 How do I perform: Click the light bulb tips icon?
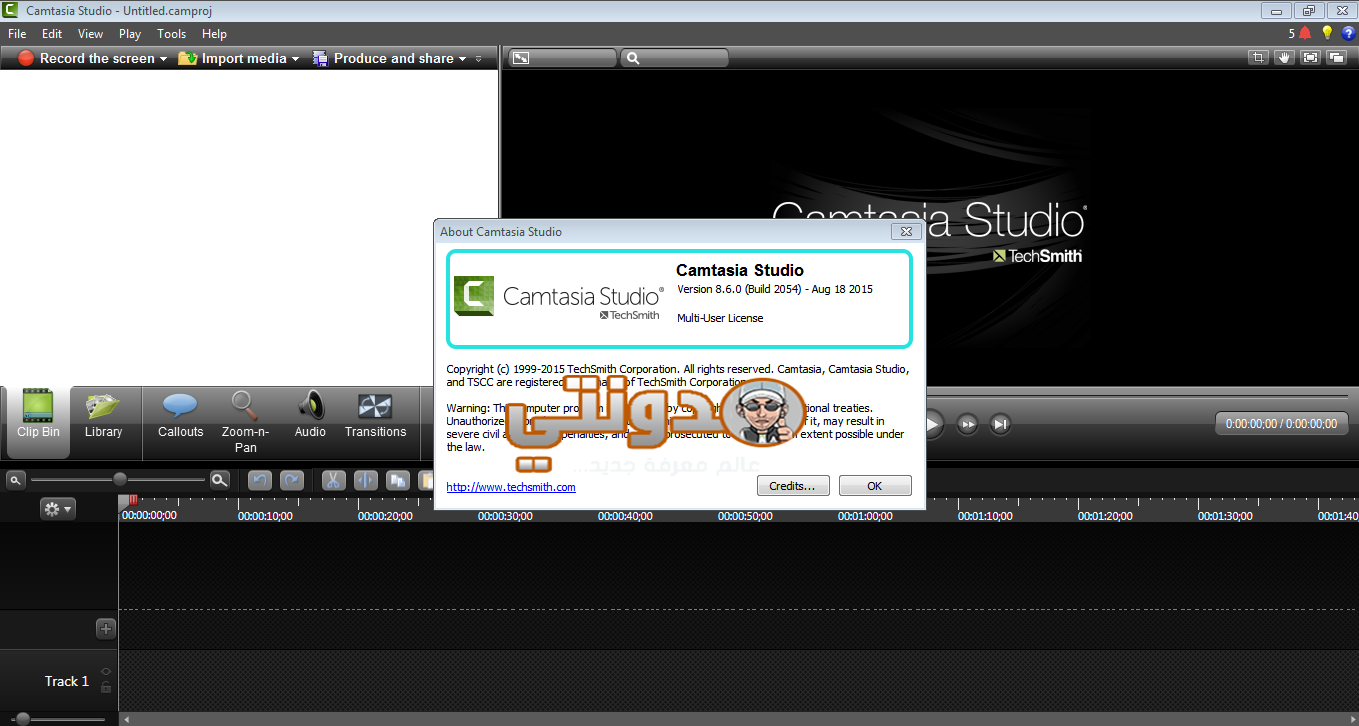[x=1327, y=33]
